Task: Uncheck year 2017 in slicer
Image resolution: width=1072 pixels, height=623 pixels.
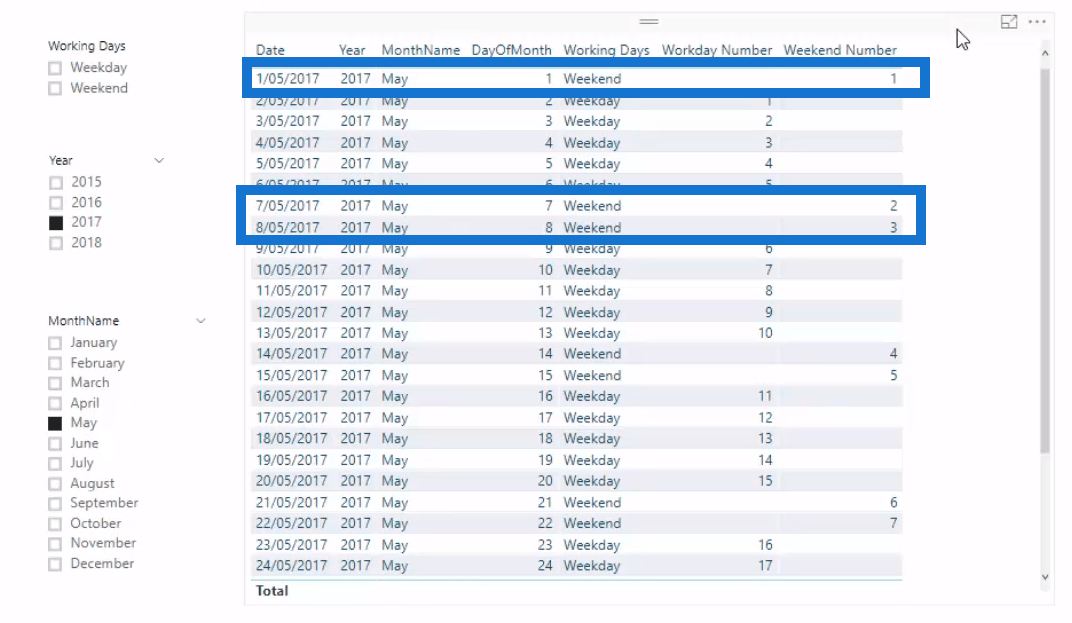Action: (56, 223)
